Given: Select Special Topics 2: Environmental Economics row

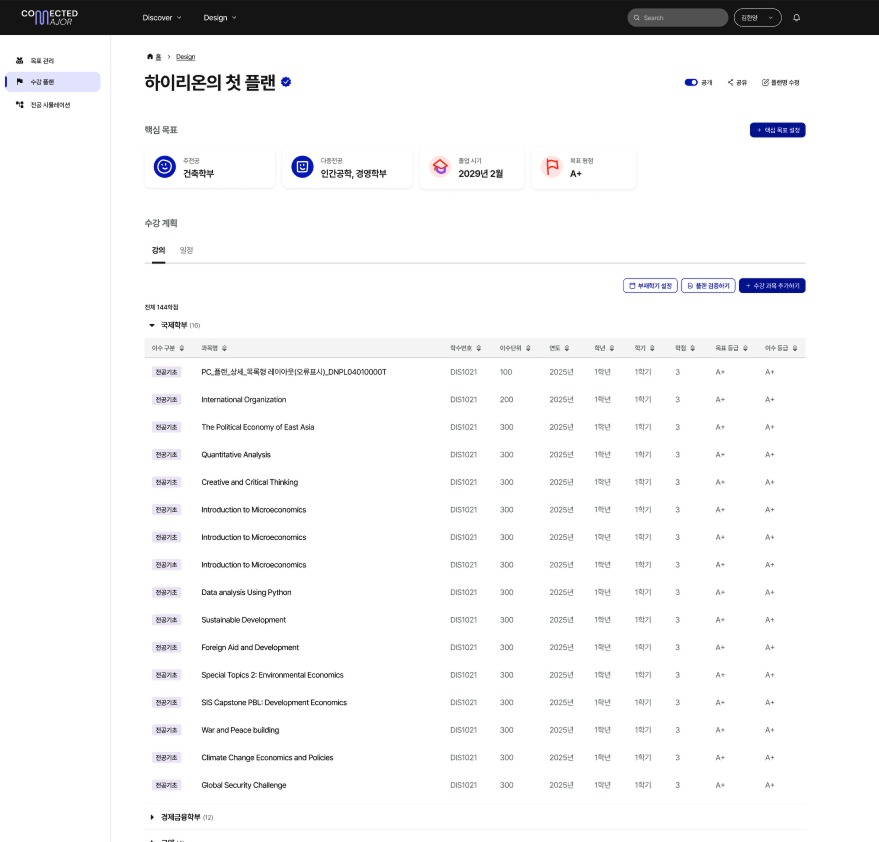Looking at the screenshot, I should (475, 675).
